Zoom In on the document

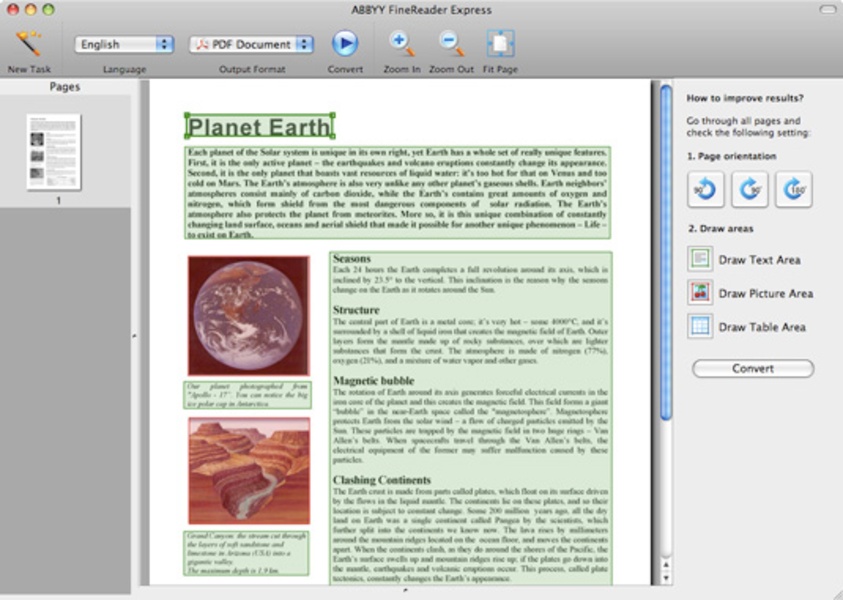(402, 44)
